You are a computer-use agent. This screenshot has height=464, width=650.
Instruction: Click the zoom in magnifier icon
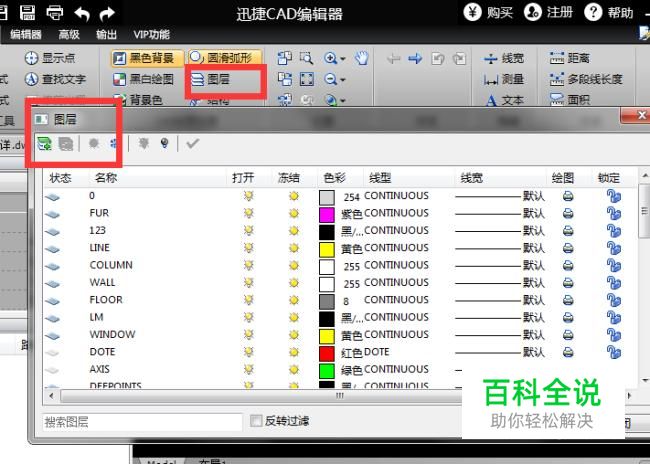click(331, 58)
